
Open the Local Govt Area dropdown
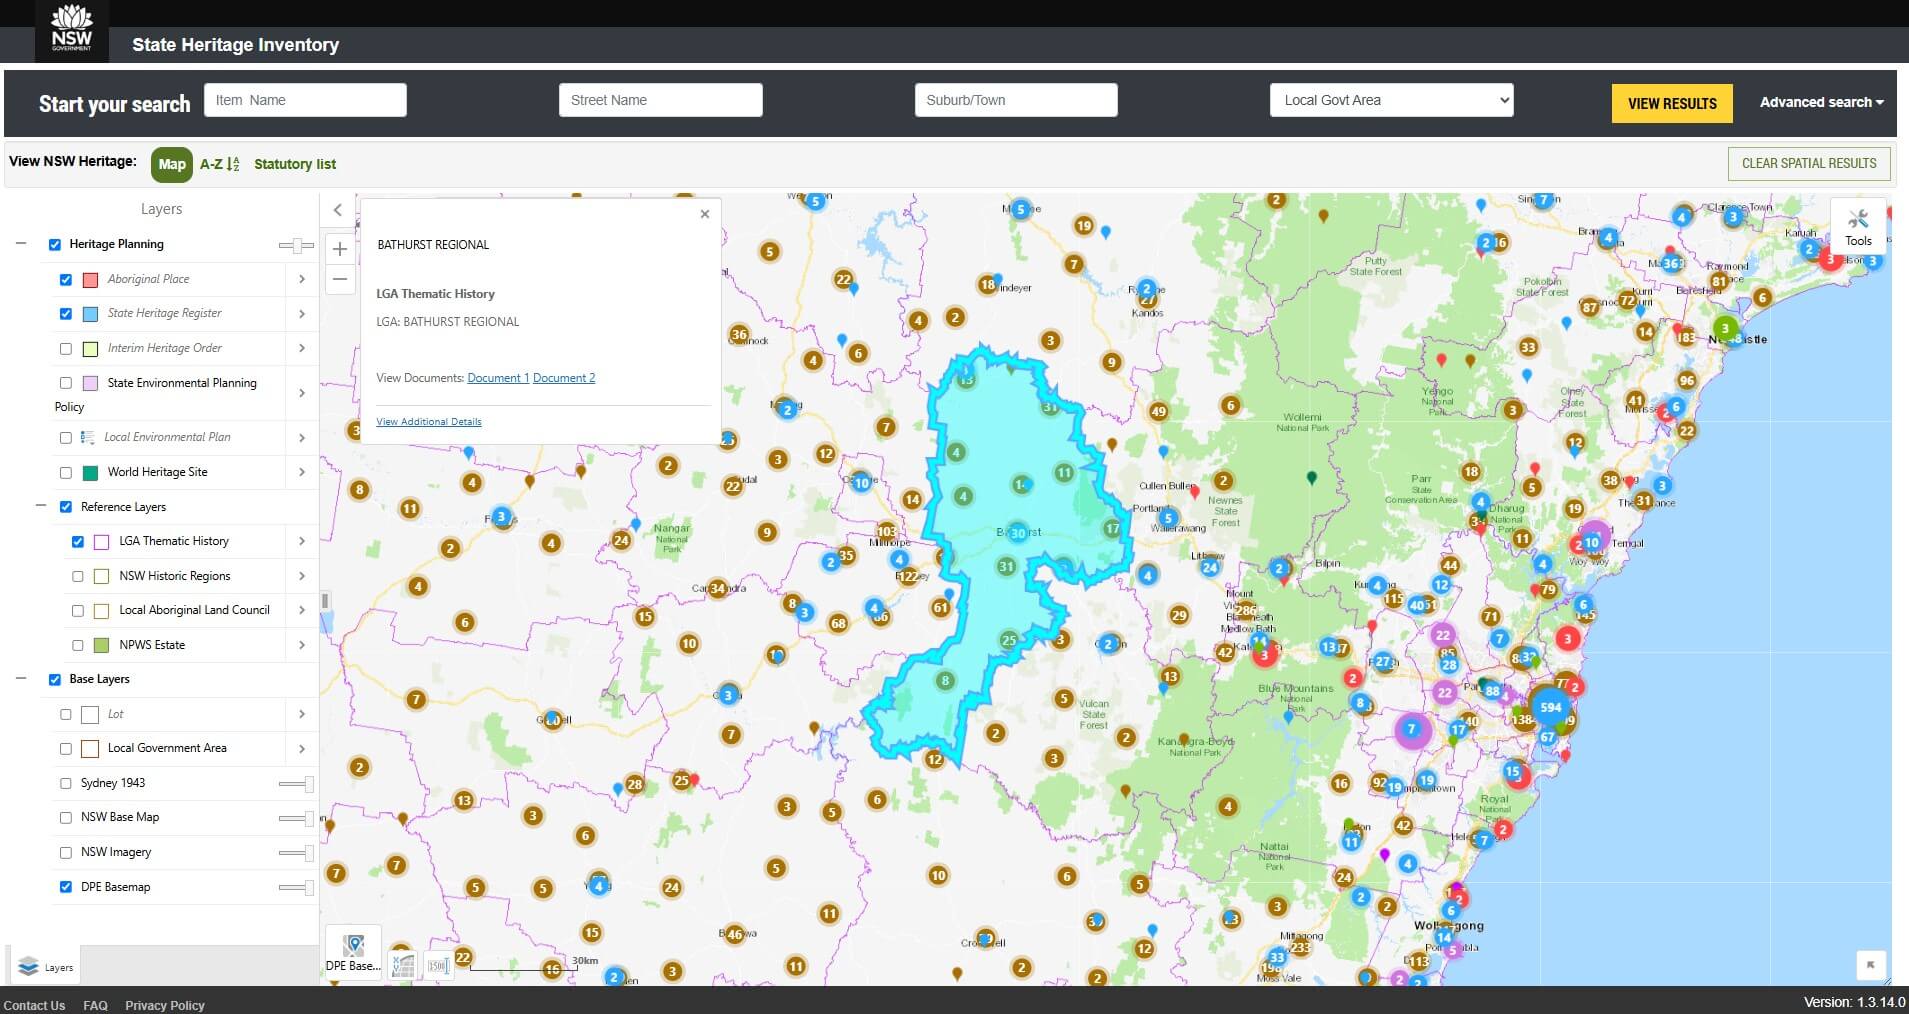coord(1391,100)
